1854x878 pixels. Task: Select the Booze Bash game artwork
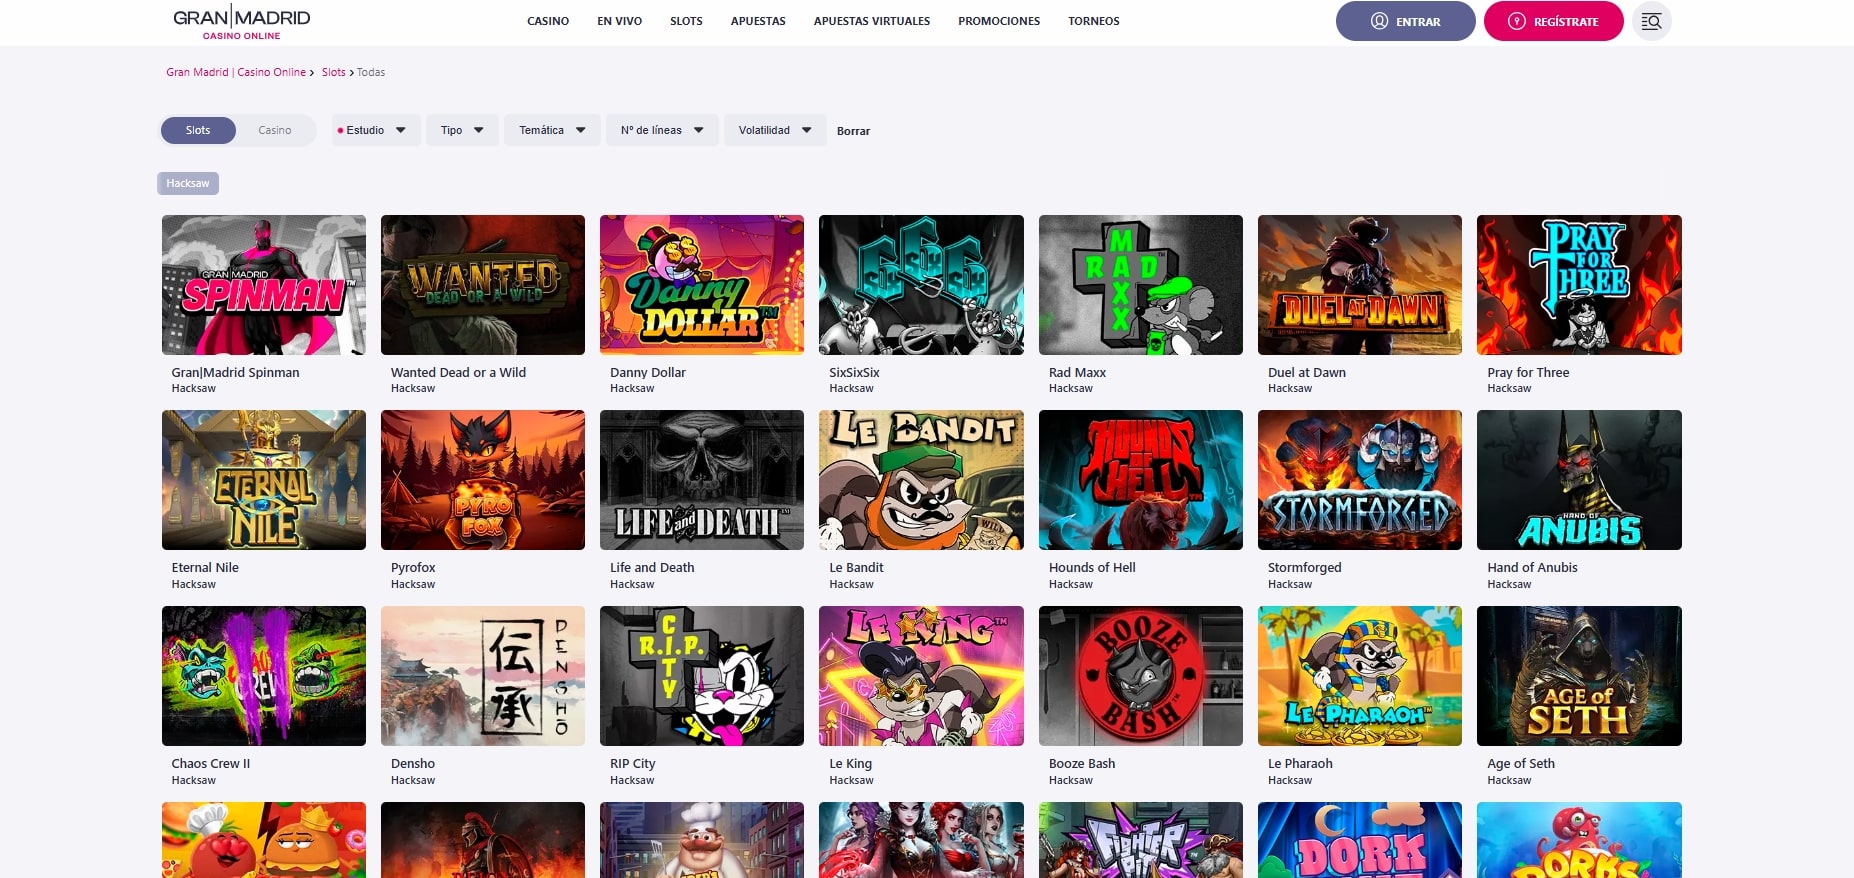pyautogui.click(x=1140, y=676)
